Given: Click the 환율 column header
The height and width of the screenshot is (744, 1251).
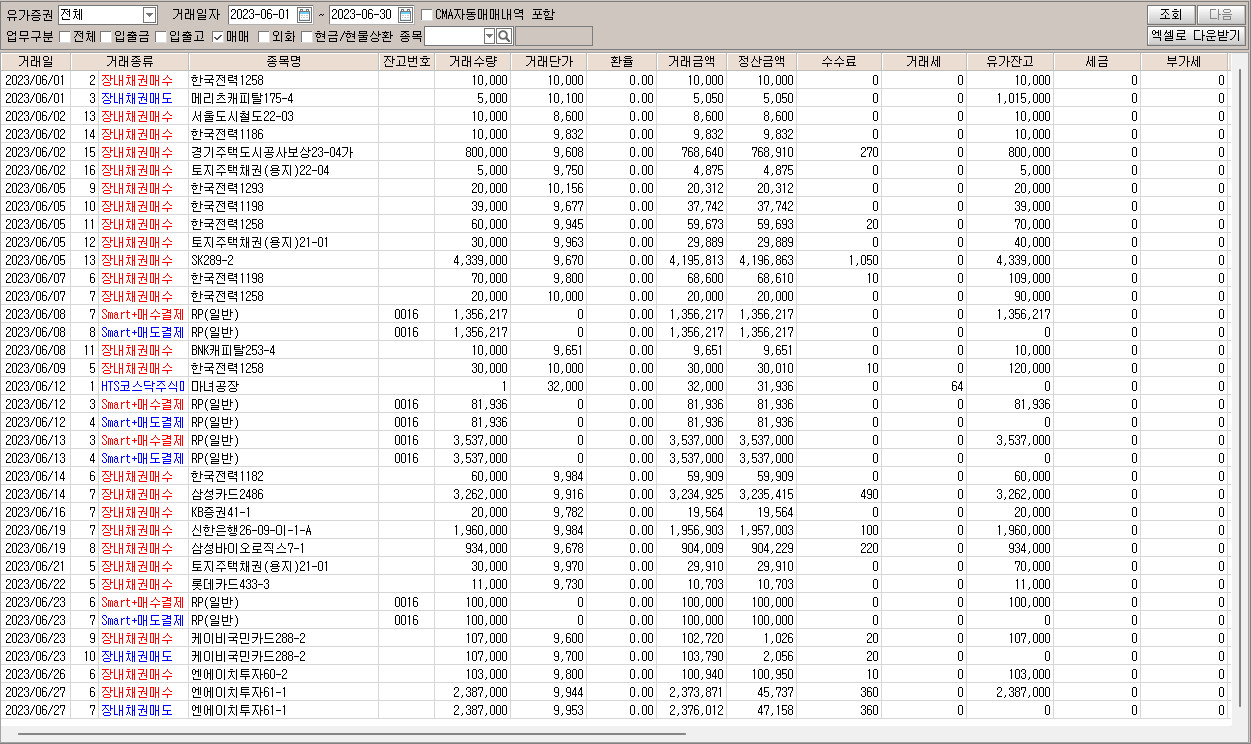Looking at the screenshot, I should (x=622, y=62).
